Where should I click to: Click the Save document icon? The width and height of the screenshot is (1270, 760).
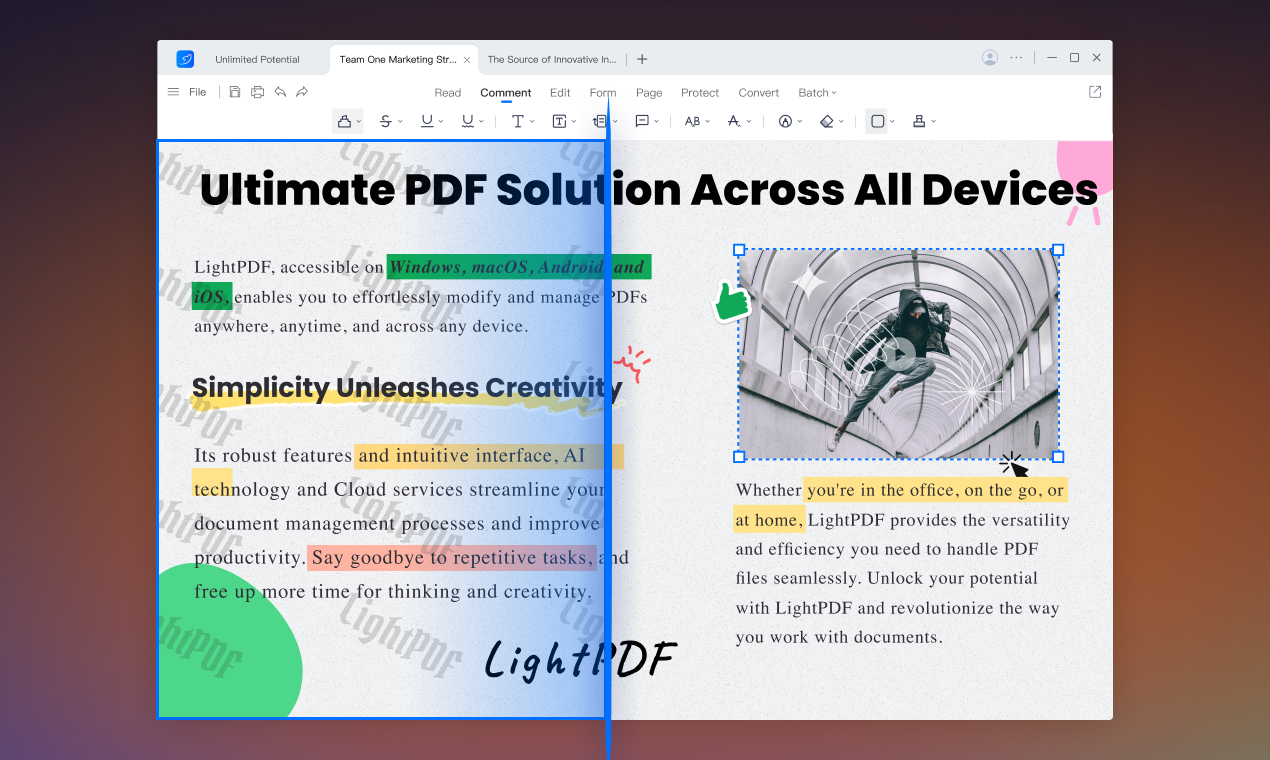click(x=235, y=91)
